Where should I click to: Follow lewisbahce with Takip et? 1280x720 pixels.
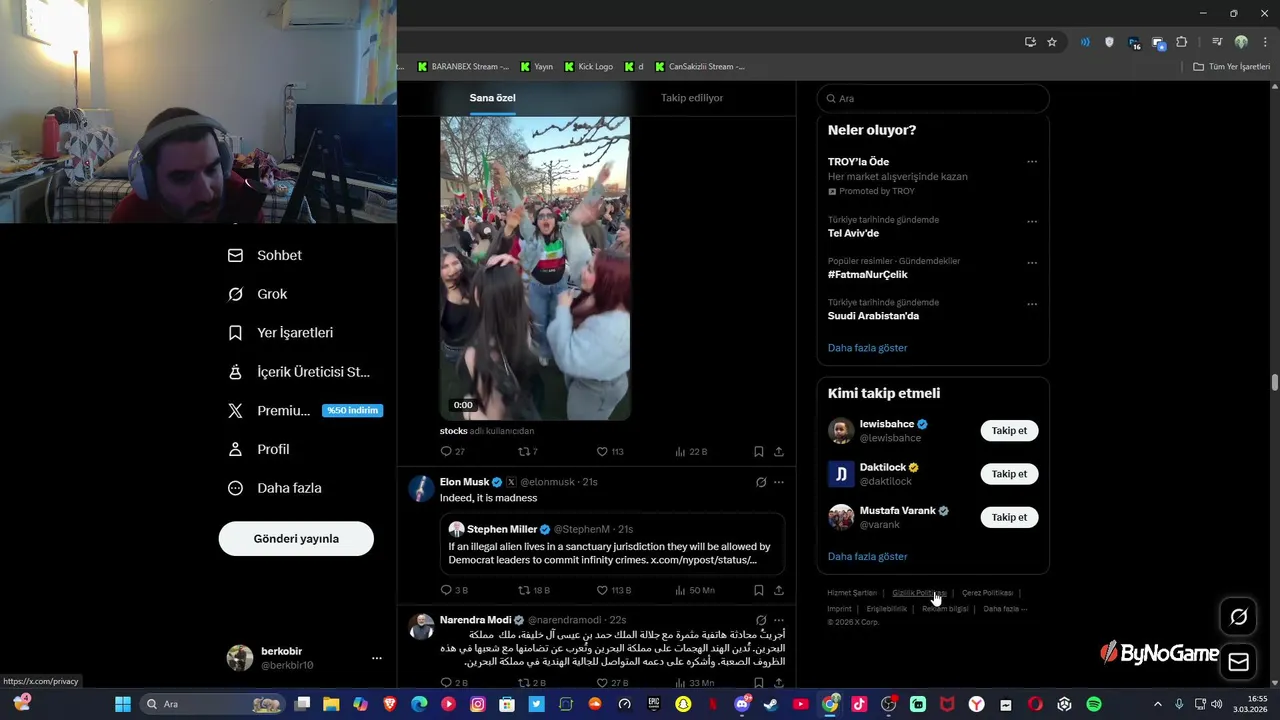[1009, 431]
